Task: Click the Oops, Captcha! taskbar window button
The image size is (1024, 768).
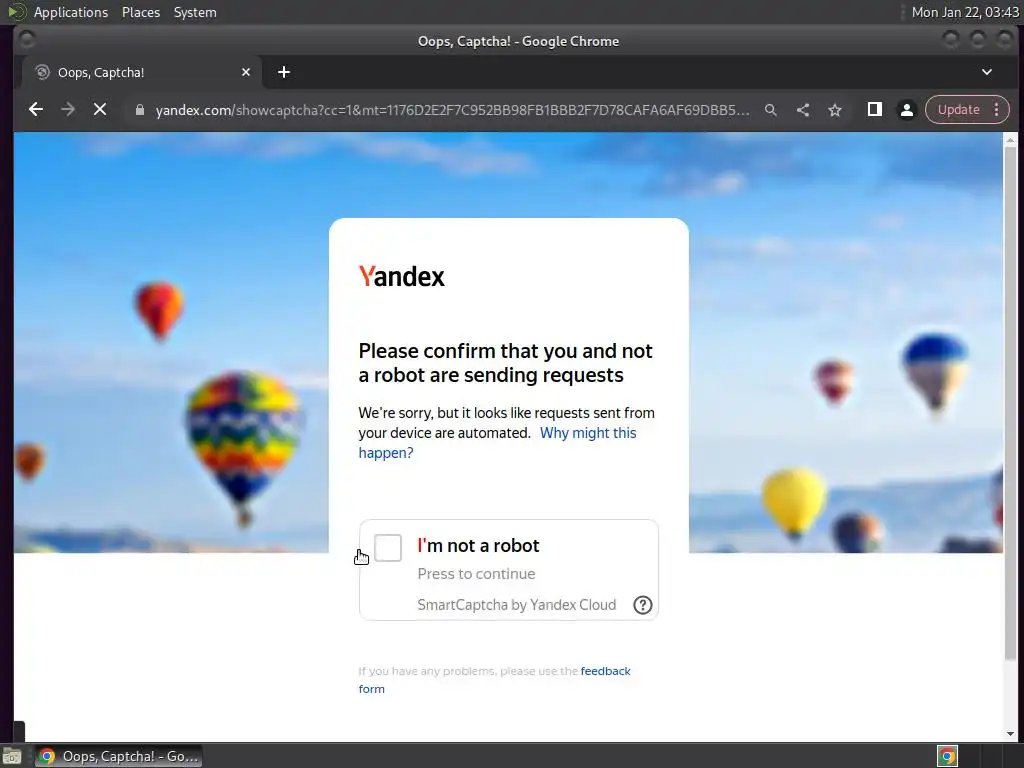Action: [118, 756]
